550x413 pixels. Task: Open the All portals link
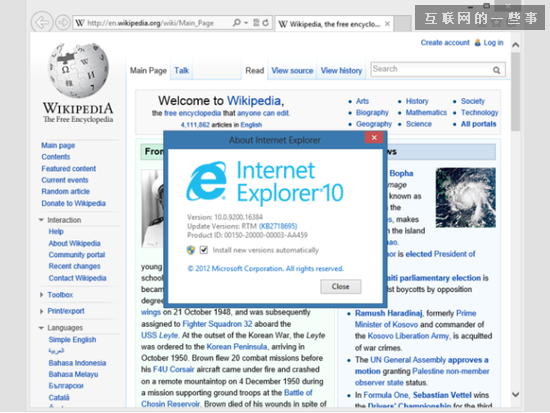click(478, 124)
